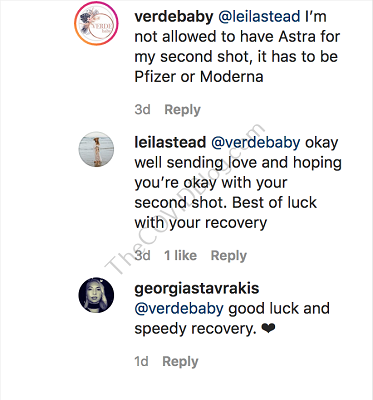Open georgiastavrakis's dark profile avatar
Image resolution: width=373 pixels, height=400 pixels.
(x=96, y=295)
